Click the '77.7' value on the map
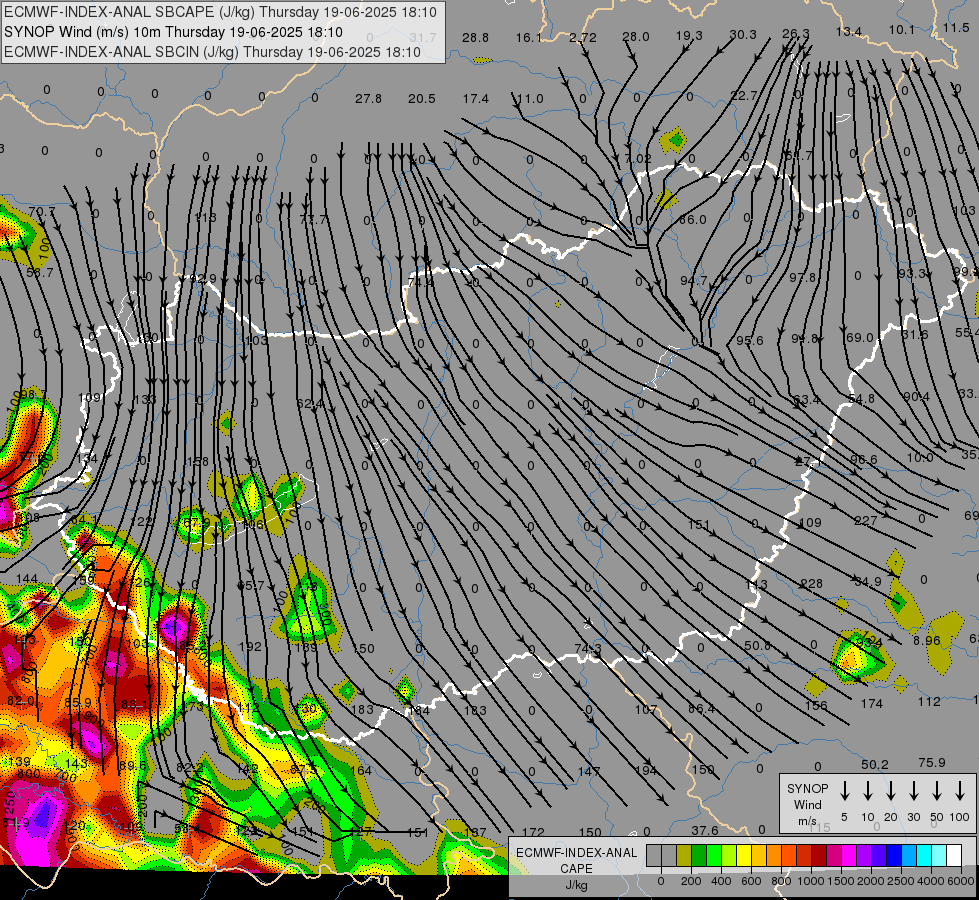Image resolution: width=979 pixels, height=900 pixels. 313,219
